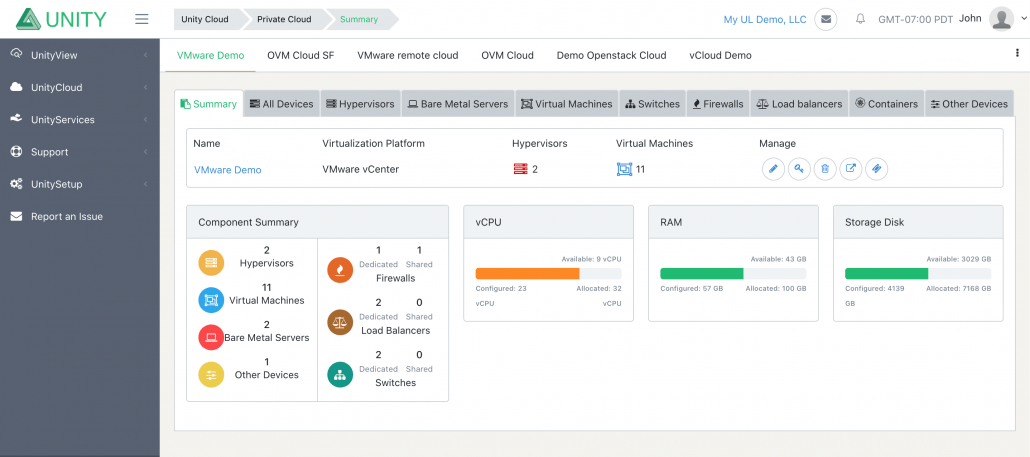Screen dimensions: 1030x457
Task: Open the three-dot options menu
Action: [1017, 54]
